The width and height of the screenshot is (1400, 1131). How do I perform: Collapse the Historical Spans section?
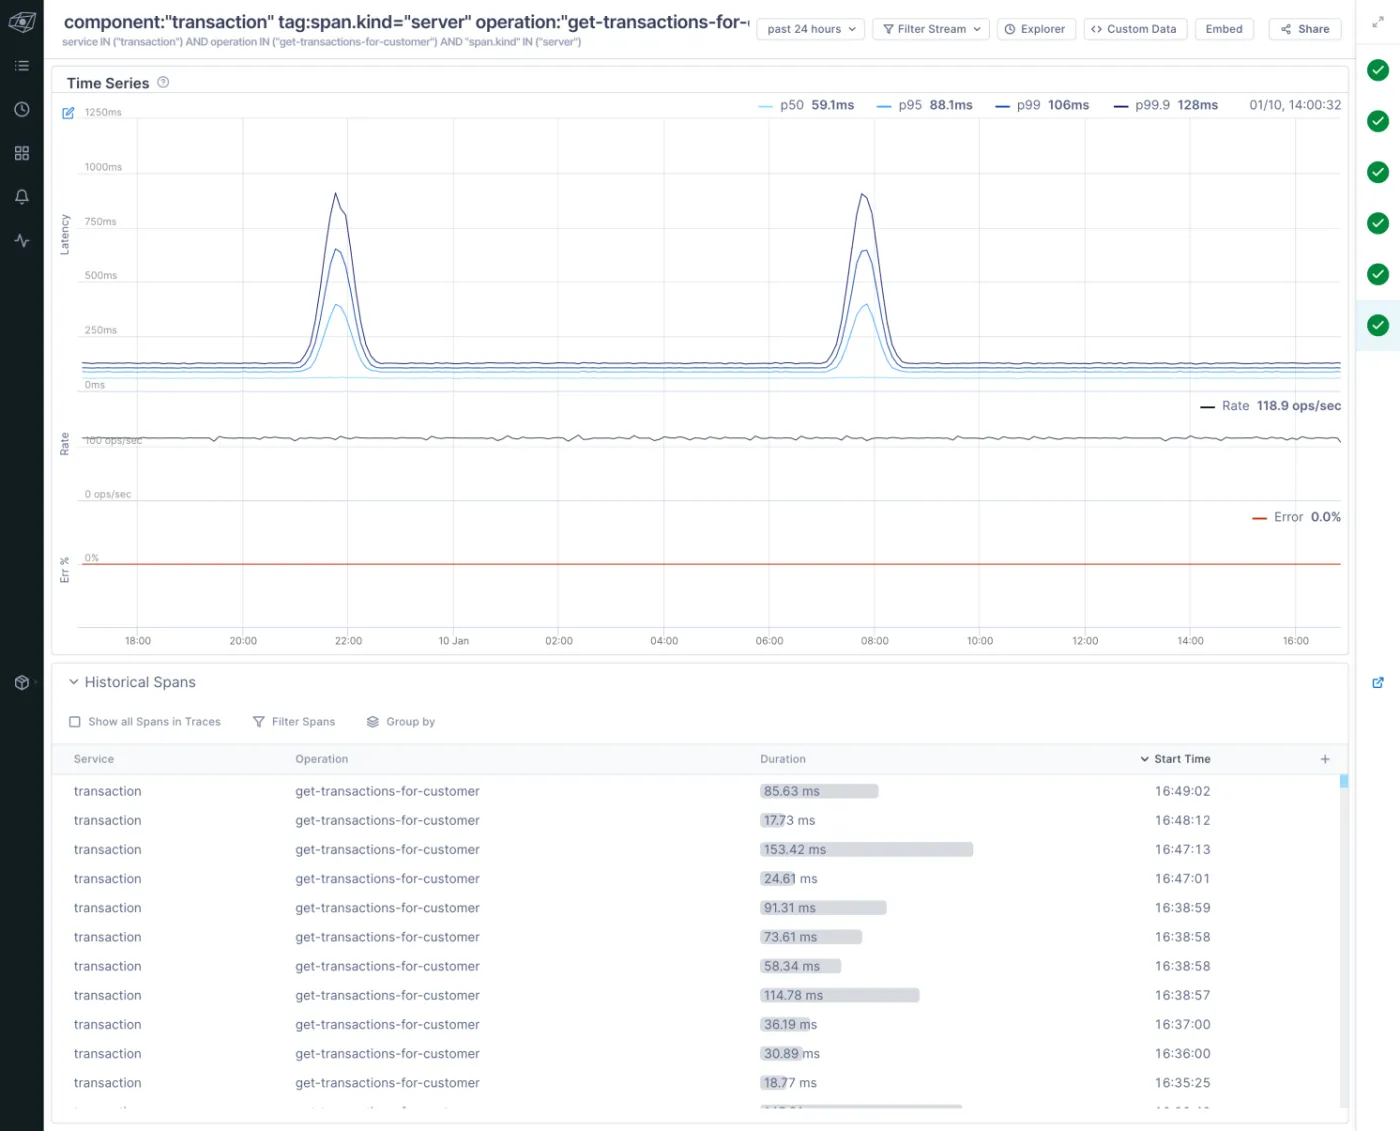[73, 682]
